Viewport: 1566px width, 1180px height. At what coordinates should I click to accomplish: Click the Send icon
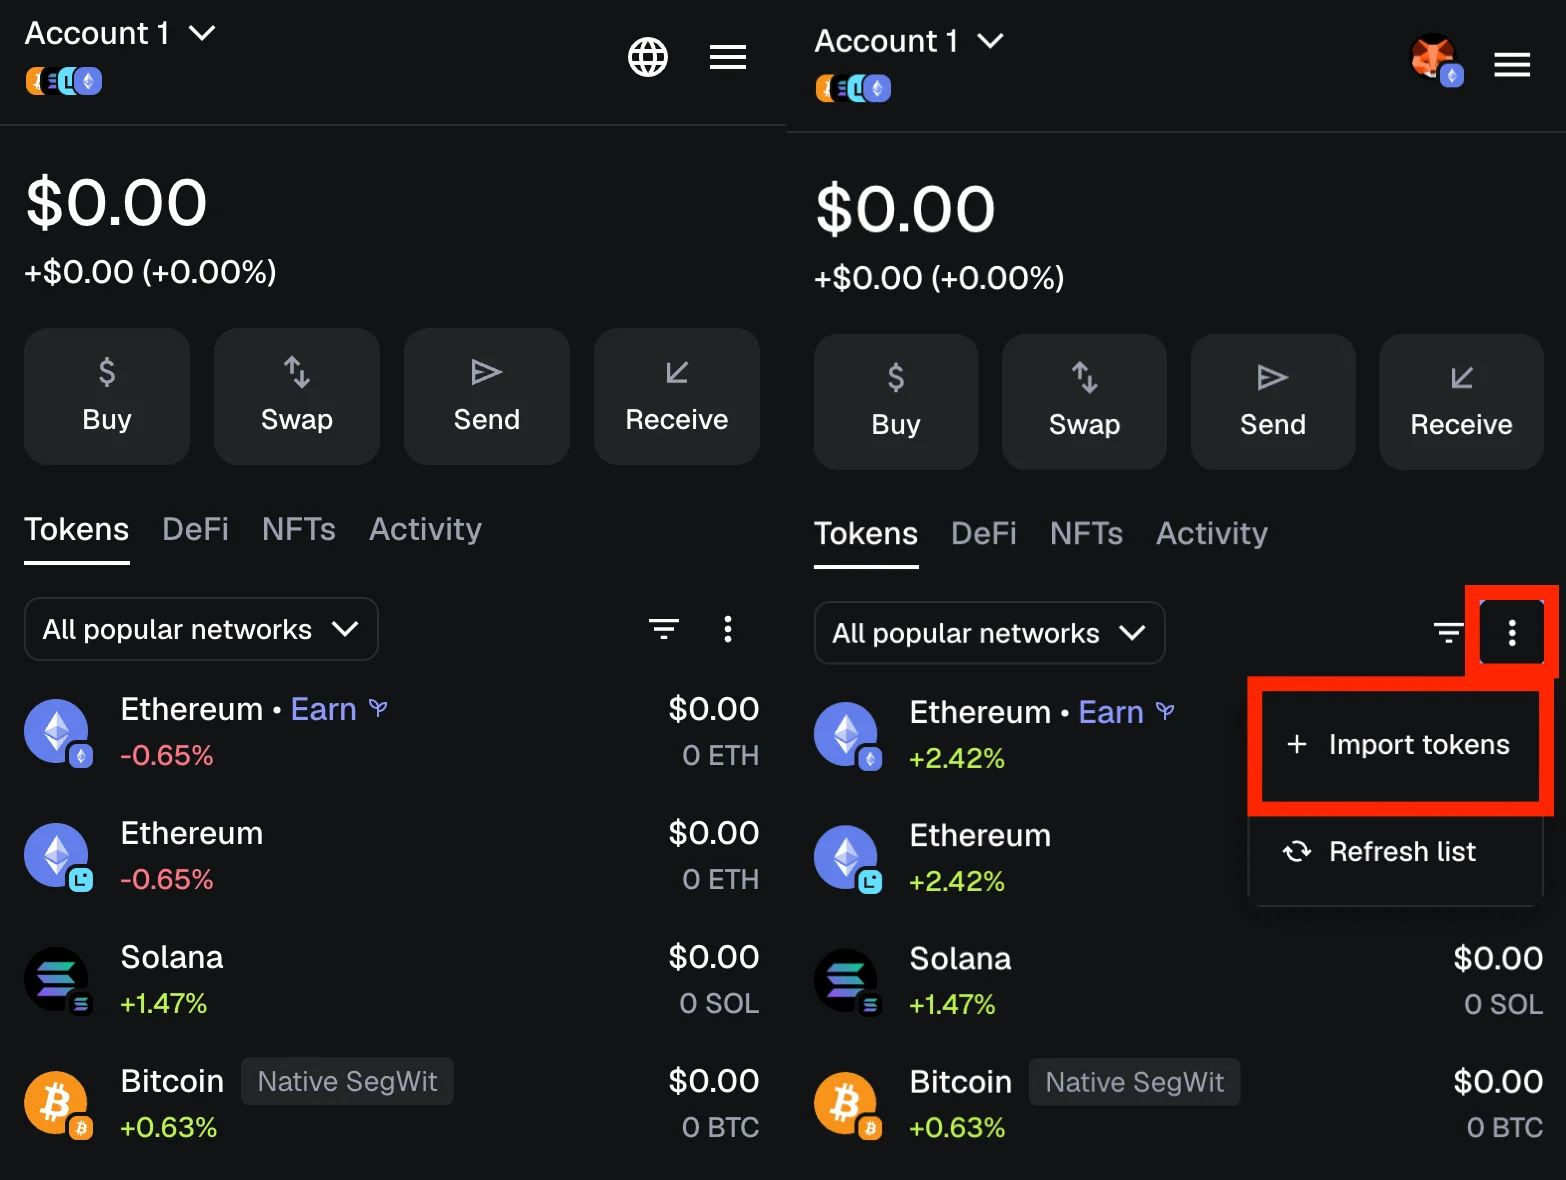(x=486, y=396)
